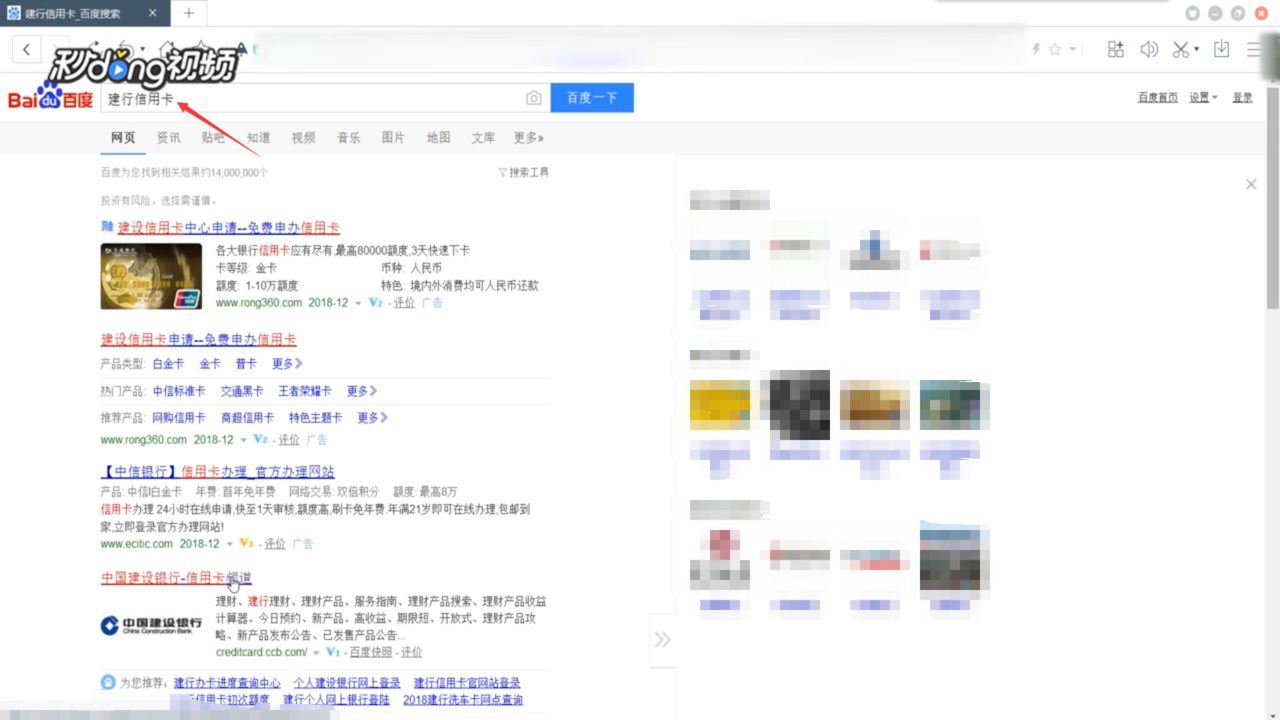The width and height of the screenshot is (1280, 720).
Task: Select the 网页 tab
Action: (123, 138)
